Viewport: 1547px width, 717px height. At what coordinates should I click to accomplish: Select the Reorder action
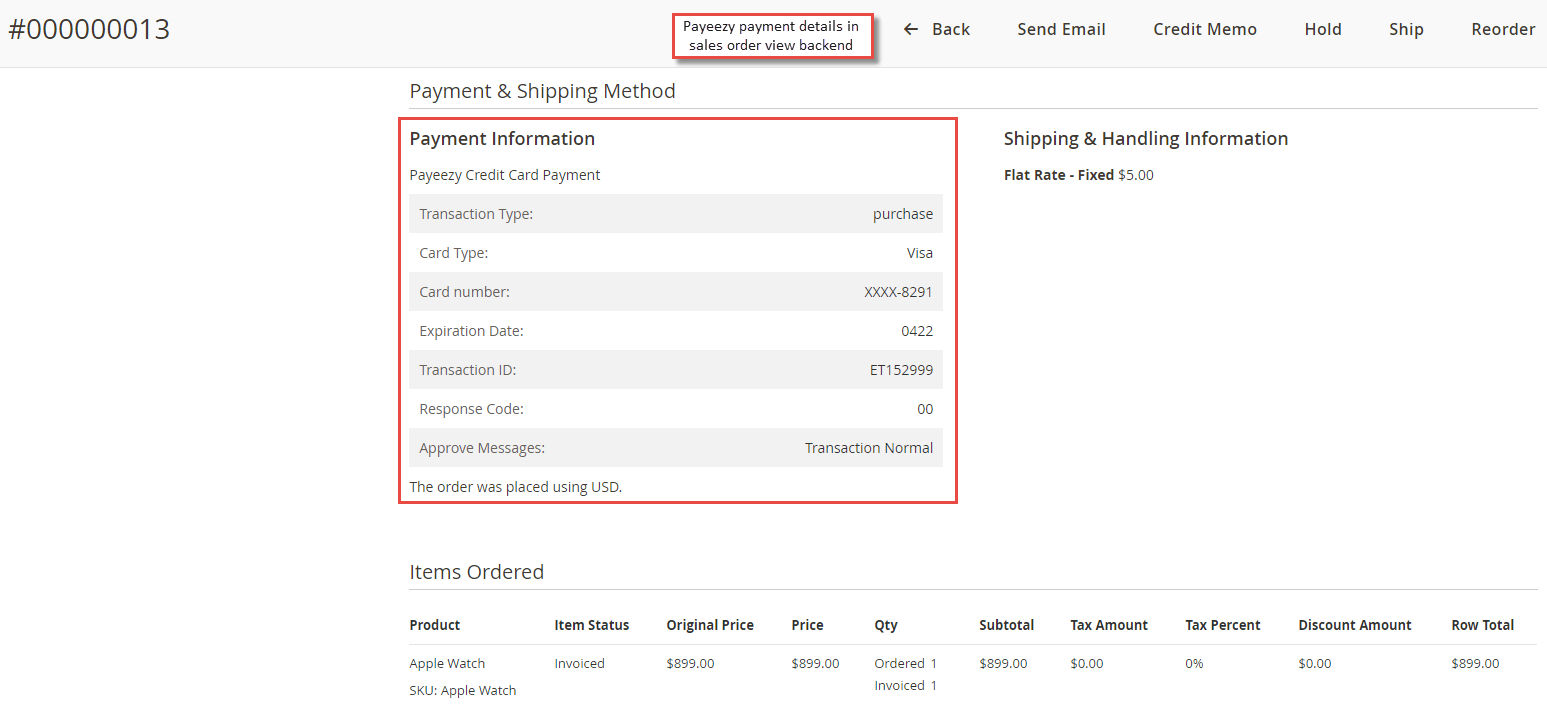click(1502, 29)
